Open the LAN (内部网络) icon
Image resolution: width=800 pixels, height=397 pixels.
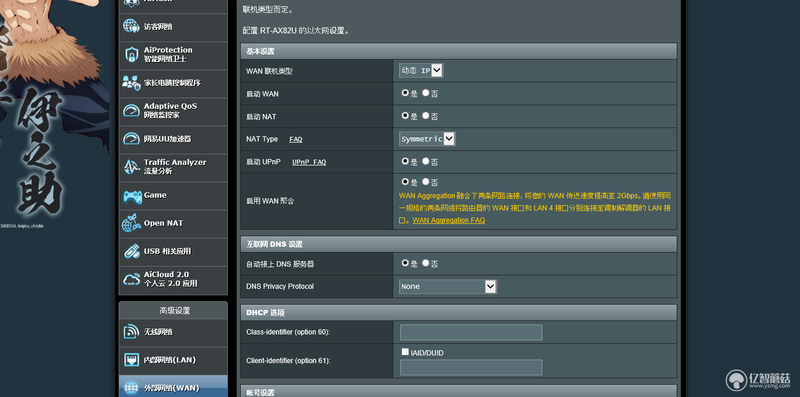click(x=131, y=360)
